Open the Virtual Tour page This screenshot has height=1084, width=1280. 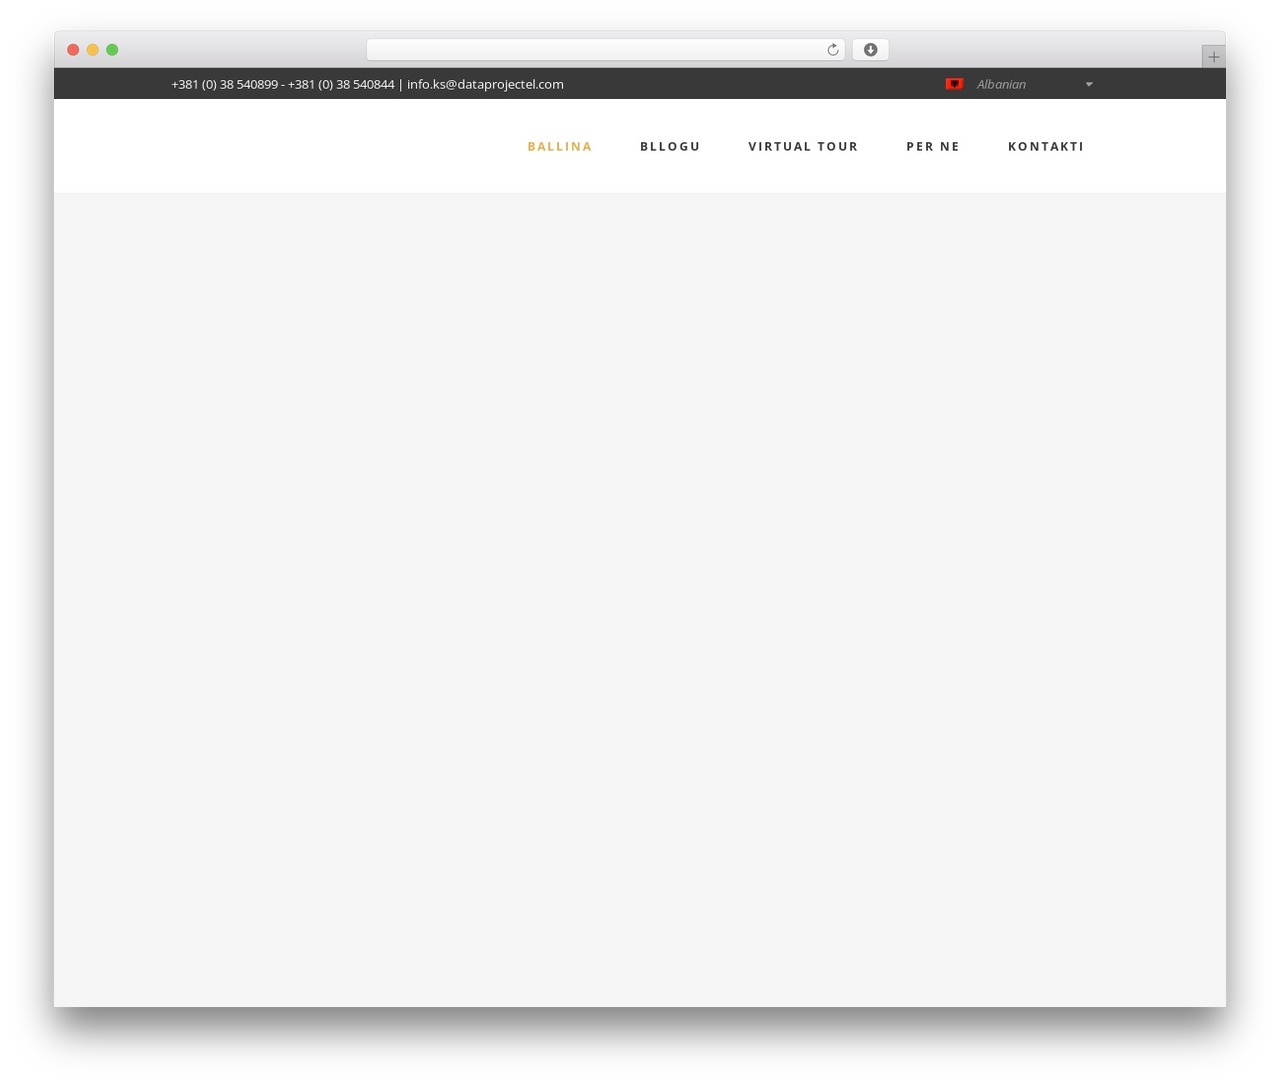coord(803,146)
